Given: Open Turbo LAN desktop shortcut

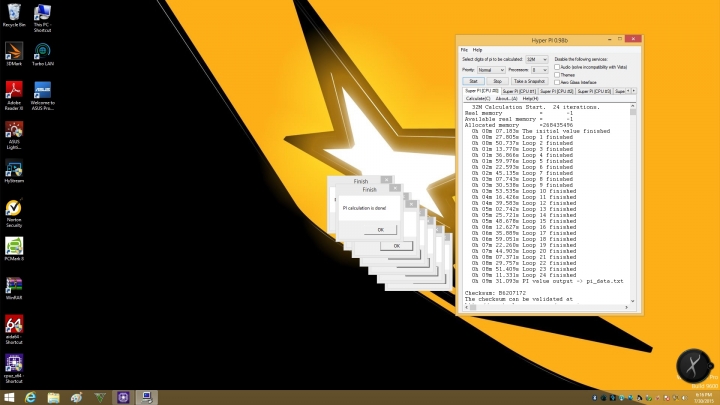Looking at the screenshot, I should pyautogui.click(x=42, y=54).
